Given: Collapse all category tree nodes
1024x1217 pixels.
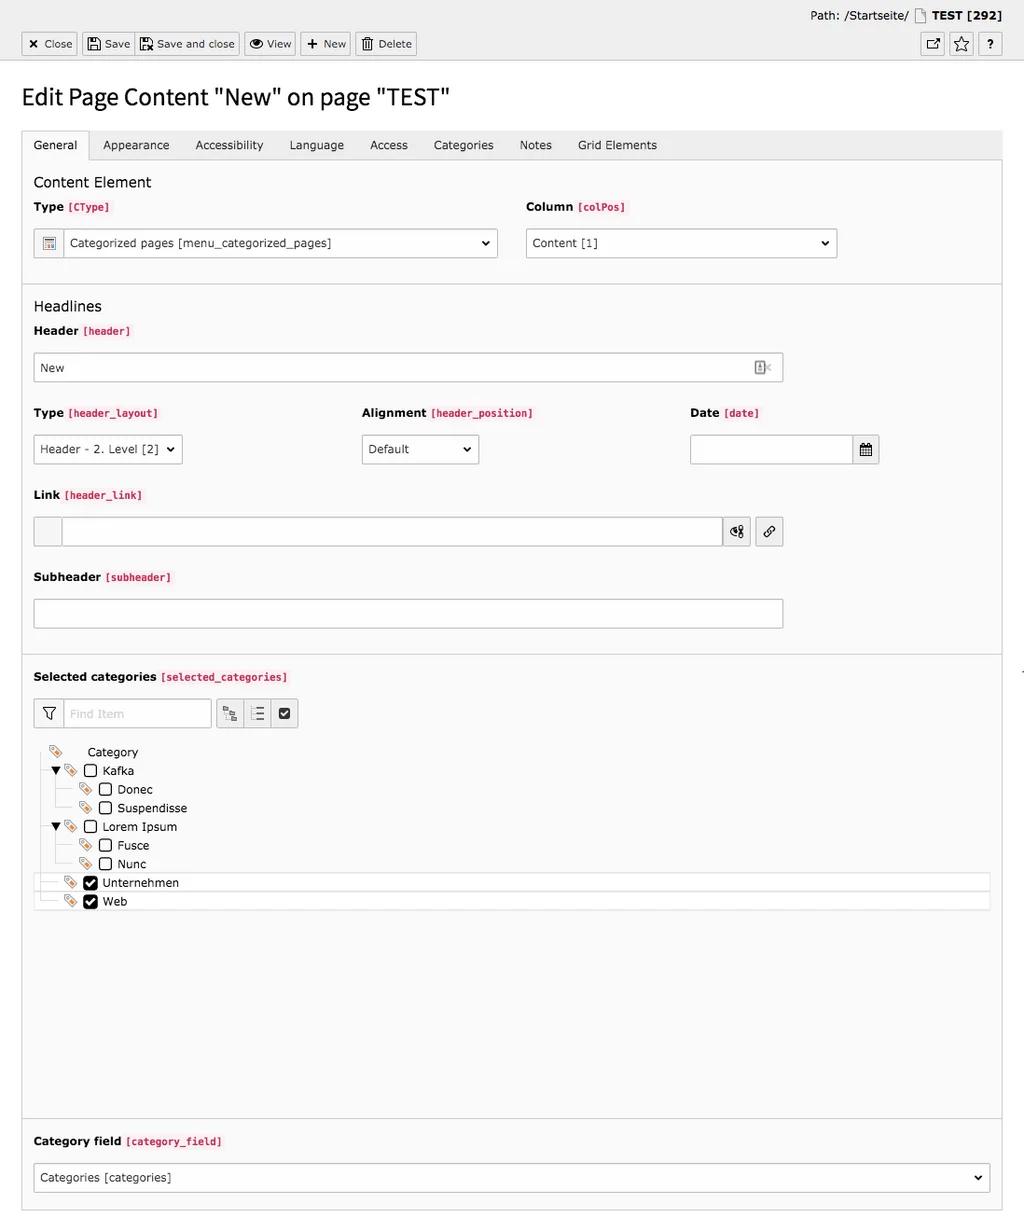Looking at the screenshot, I should click(257, 713).
